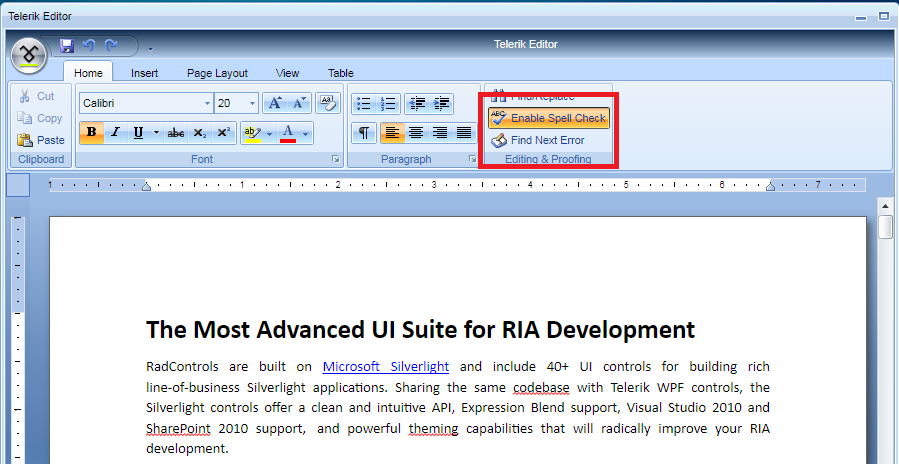Expand the quick access toolbar customize arrow
Image resolution: width=899 pixels, height=464 pixels.
[151, 49]
